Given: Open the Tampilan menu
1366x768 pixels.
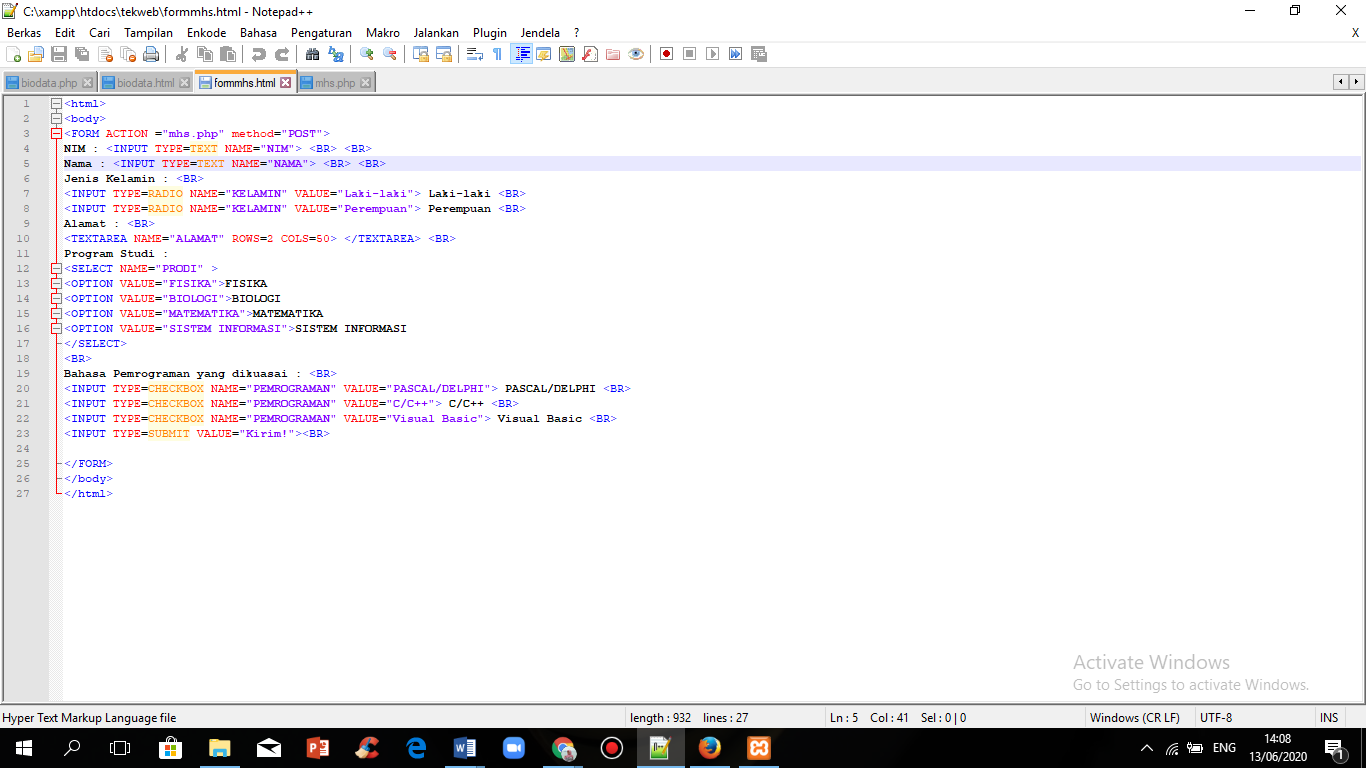Looking at the screenshot, I should (x=148, y=32).
